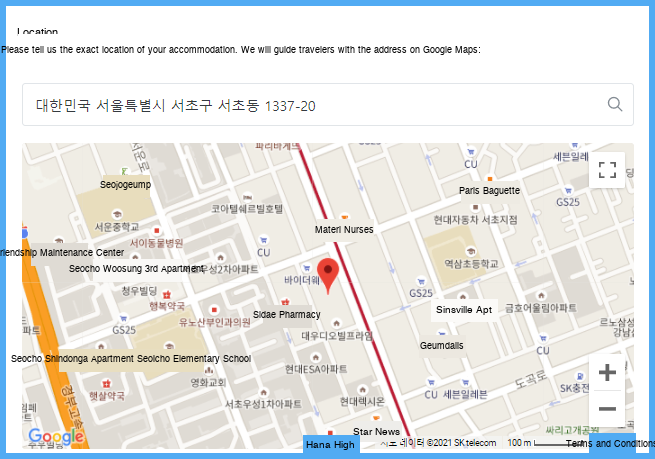Click the search magnifier icon in address field
The width and height of the screenshot is (655, 459).
click(x=614, y=104)
